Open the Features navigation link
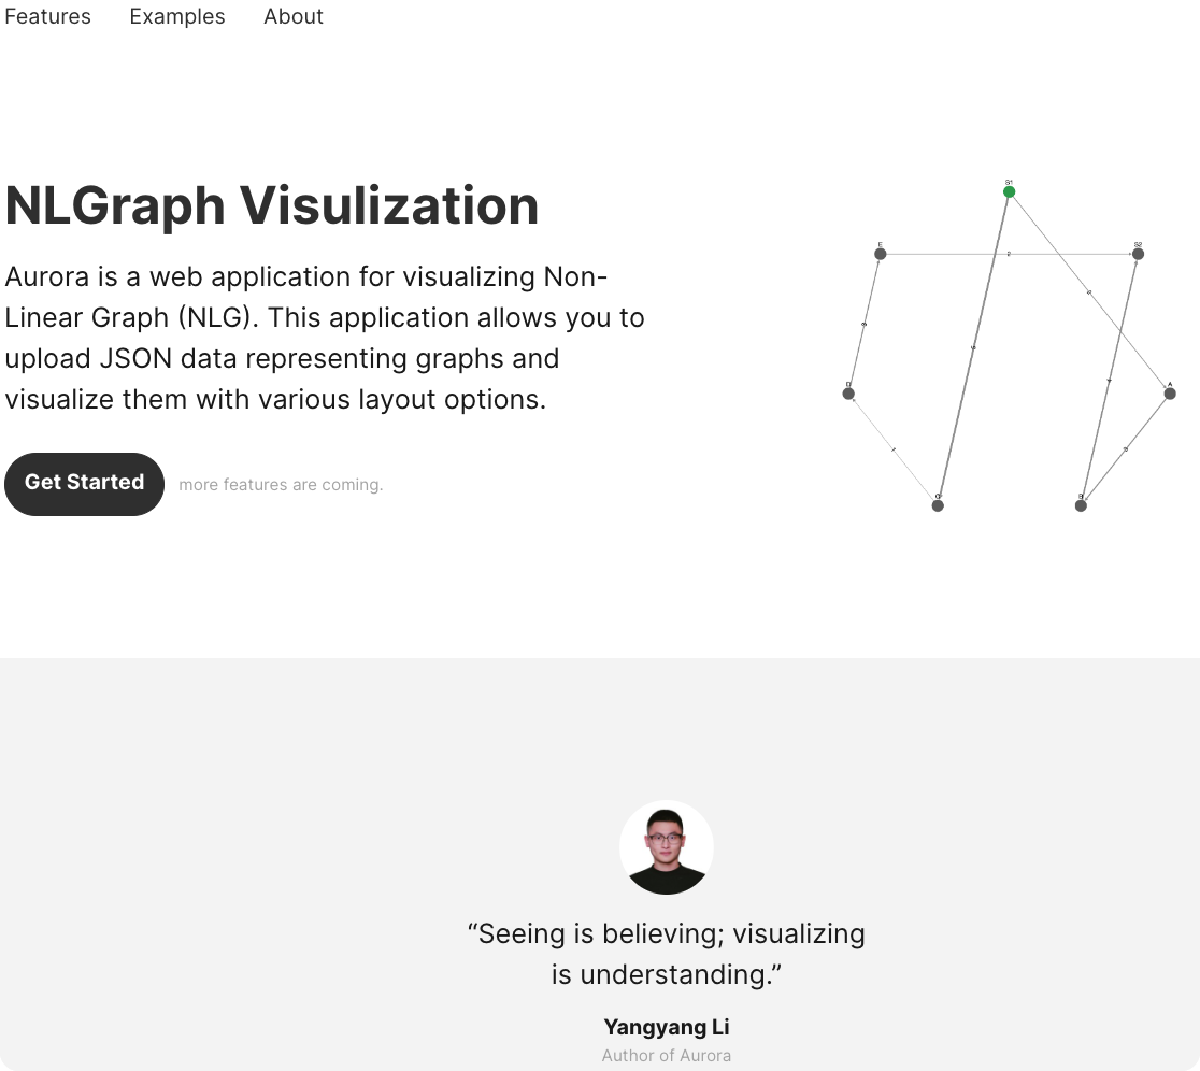 coord(48,17)
